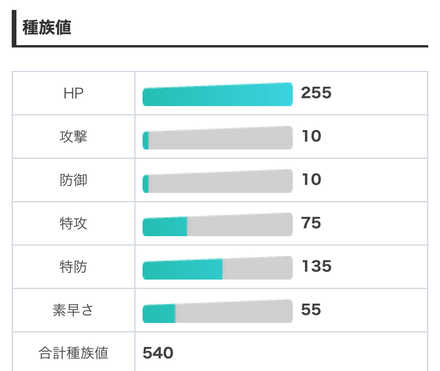Click the 特攻 value 75

[311, 223]
